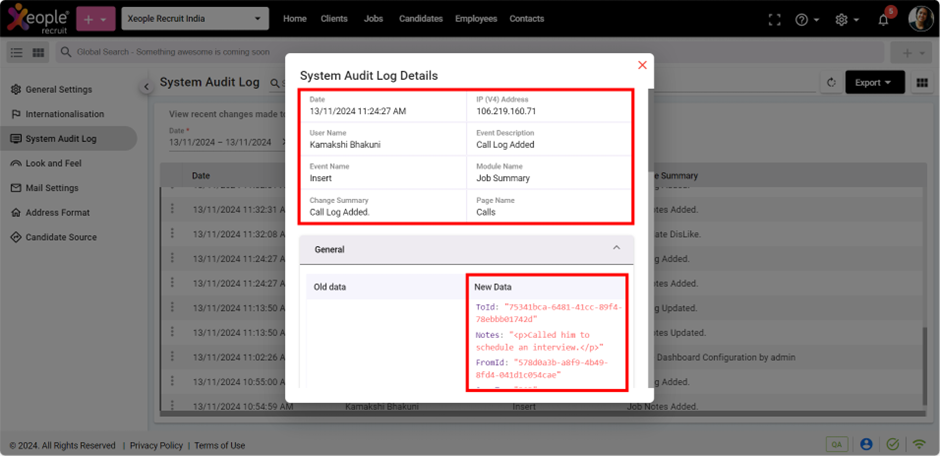Open row menu for 11:02:26 entry
The height and width of the screenshot is (456, 940).
173,355
